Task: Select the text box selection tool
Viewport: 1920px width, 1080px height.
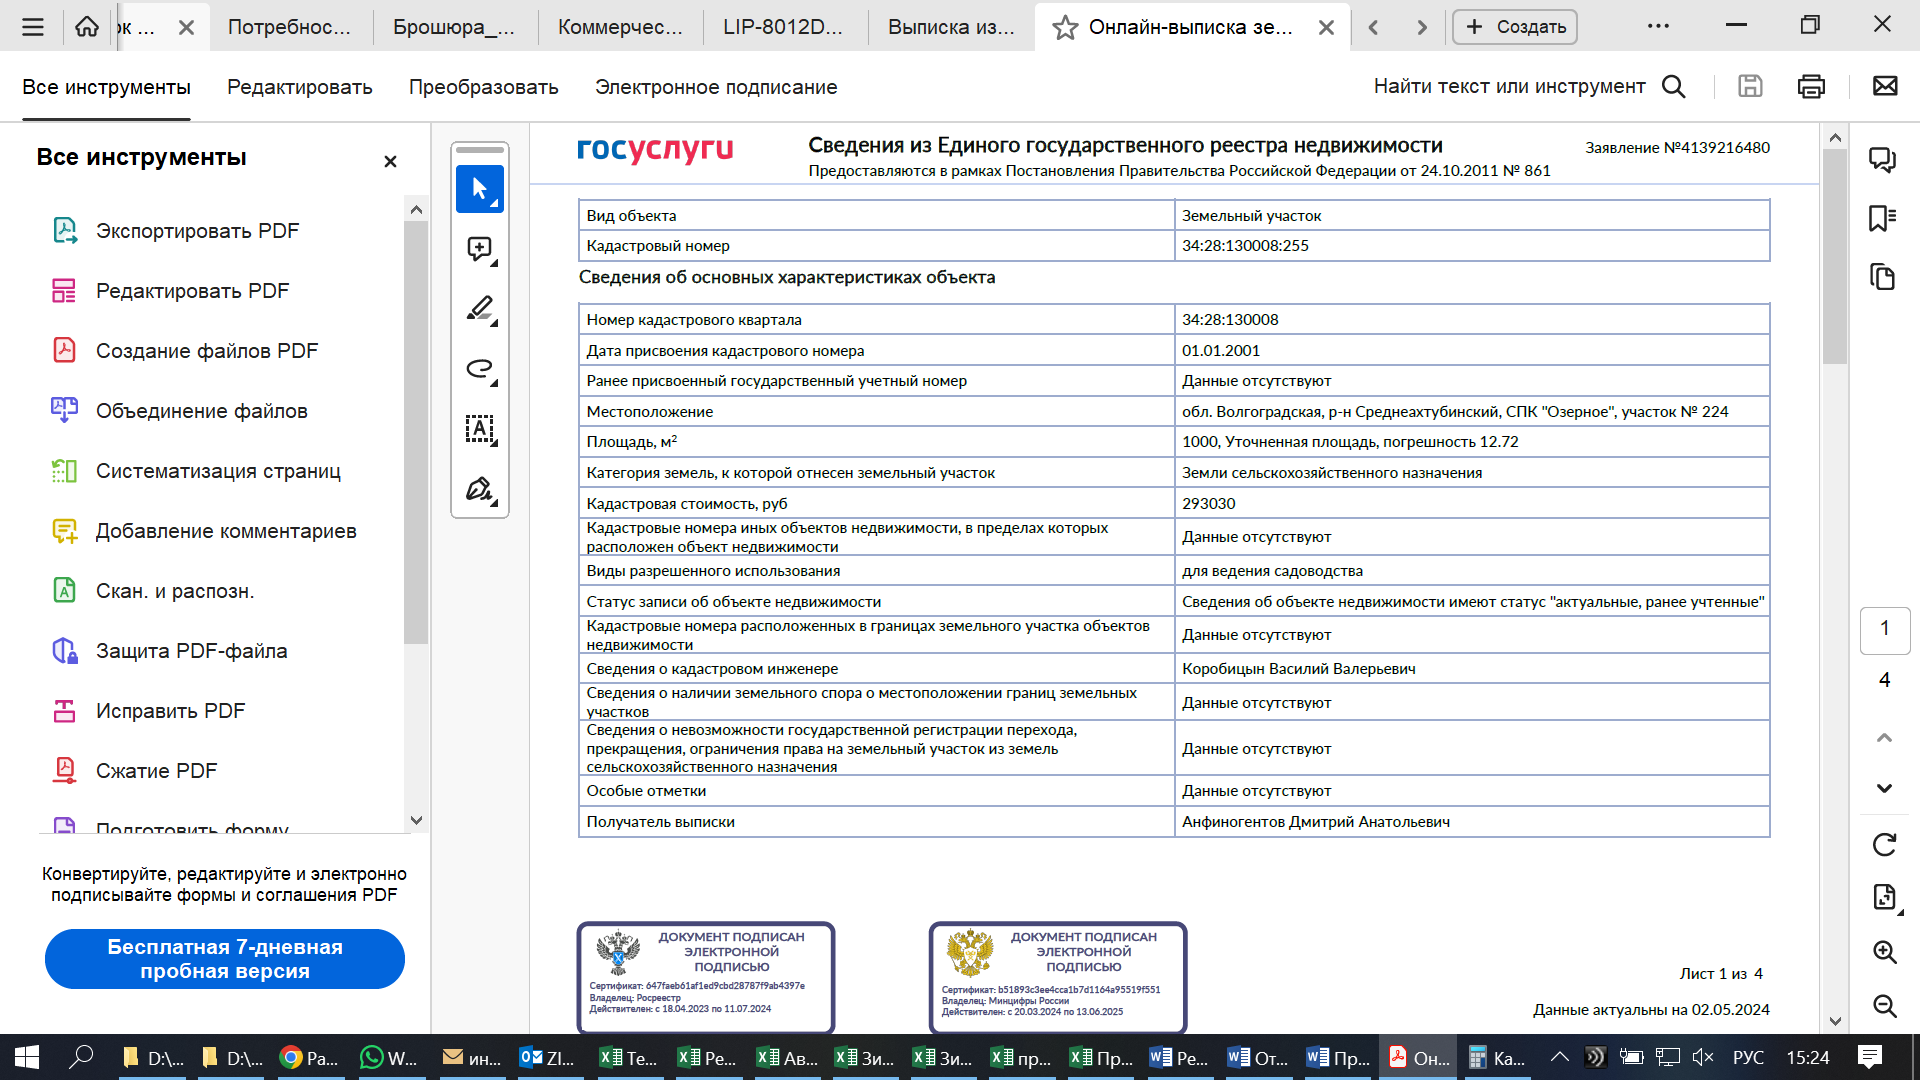Action: tap(479, 429)
